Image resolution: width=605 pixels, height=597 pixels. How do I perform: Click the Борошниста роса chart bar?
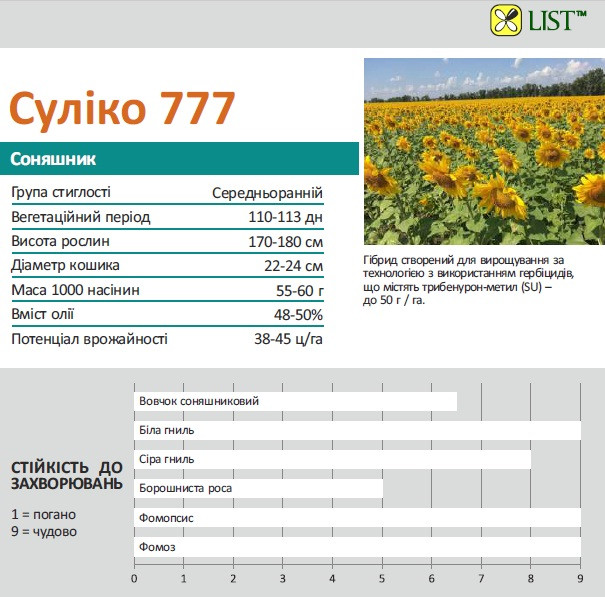coord(258,489)
